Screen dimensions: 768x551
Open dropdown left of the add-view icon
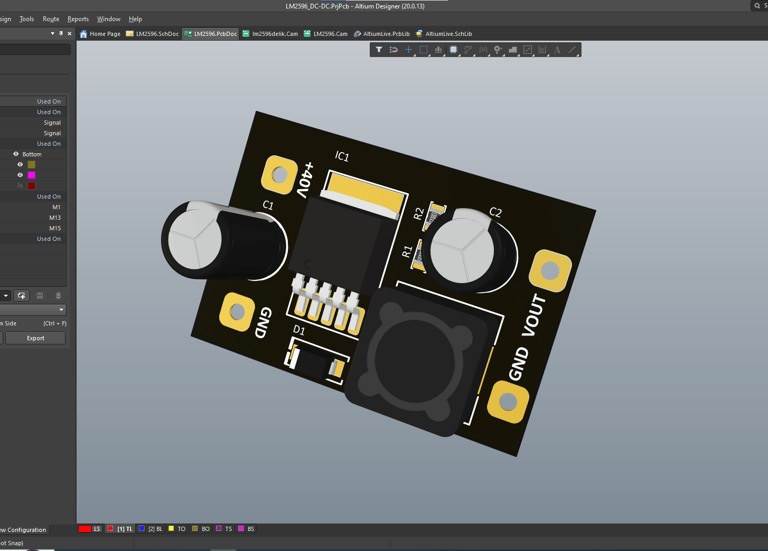point(6,296)
